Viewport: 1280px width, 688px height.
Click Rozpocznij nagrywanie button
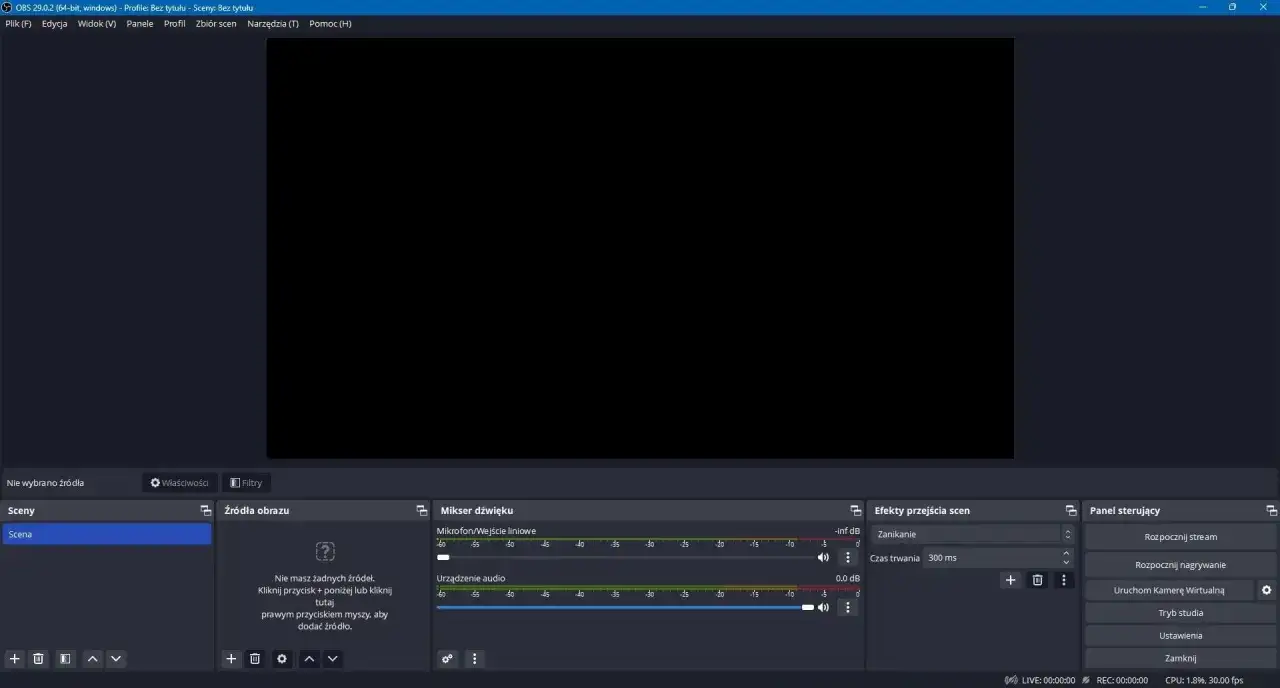point(1181,565)
